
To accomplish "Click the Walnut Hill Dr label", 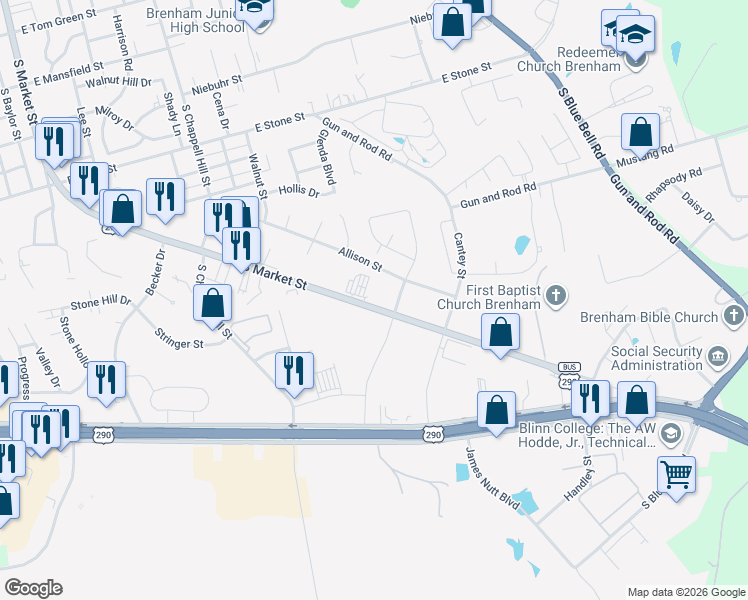I will [x=118, y=82].
